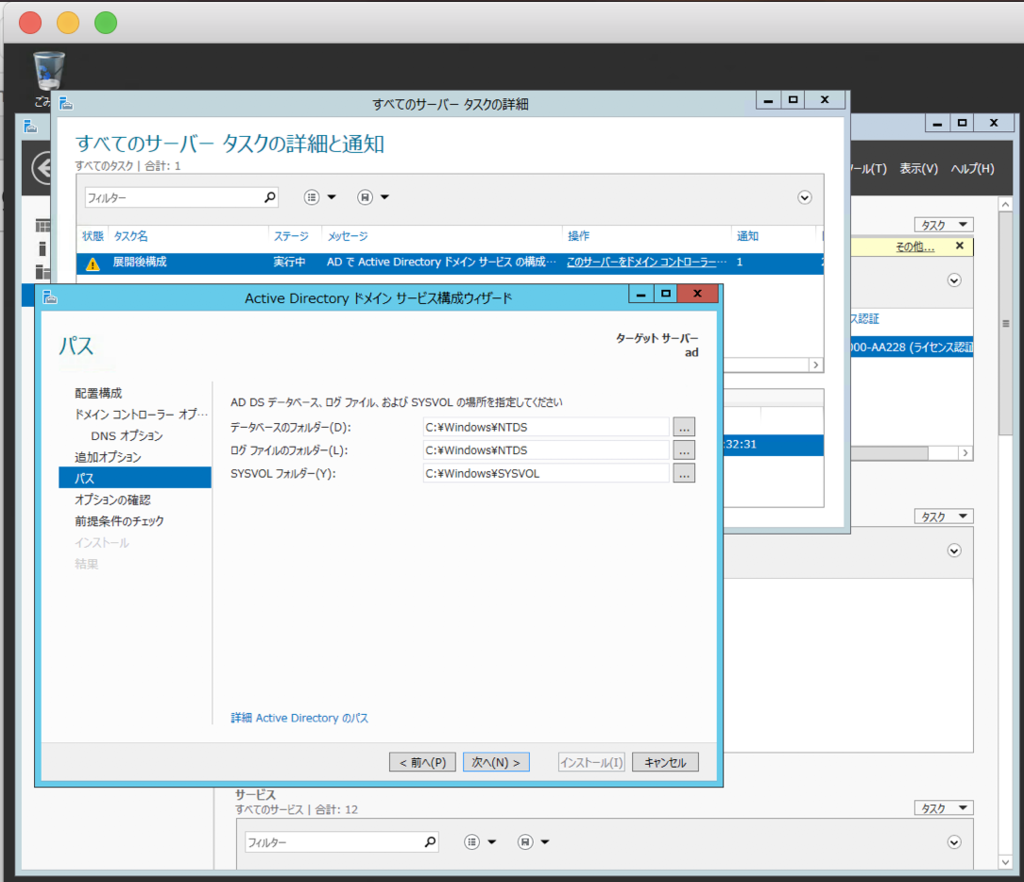Click the macOS yellow minimize button
The image size is (1024, 882).
pyautogui.click(x=68, y=23)
